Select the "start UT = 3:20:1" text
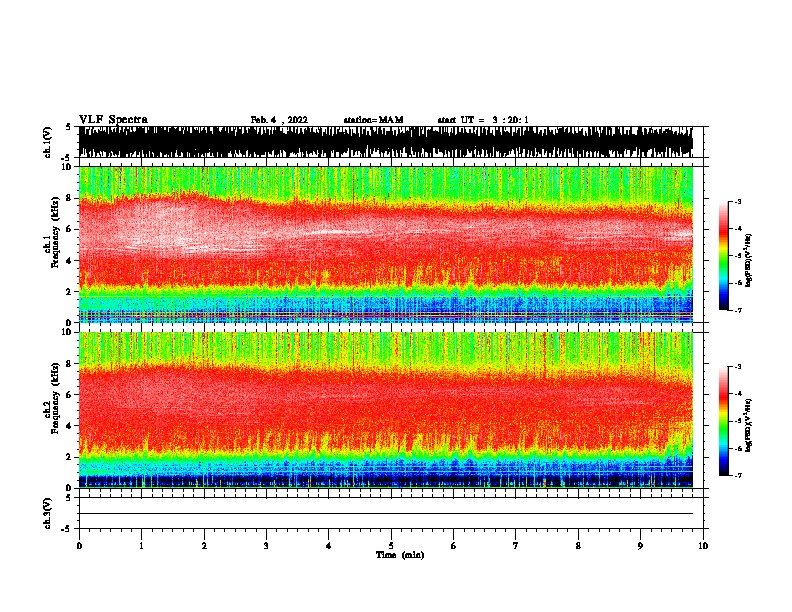Viewport: 792px width, 612px height. point(483,120)
